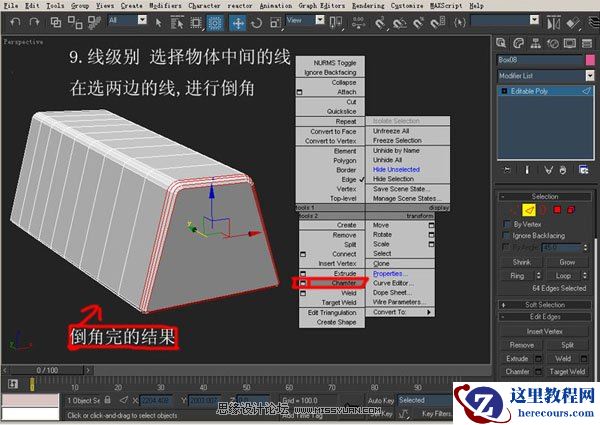The image size is (600, 425).
Task: Click the Pin Stack icon below modifier stack
Action: pos(507,170)
